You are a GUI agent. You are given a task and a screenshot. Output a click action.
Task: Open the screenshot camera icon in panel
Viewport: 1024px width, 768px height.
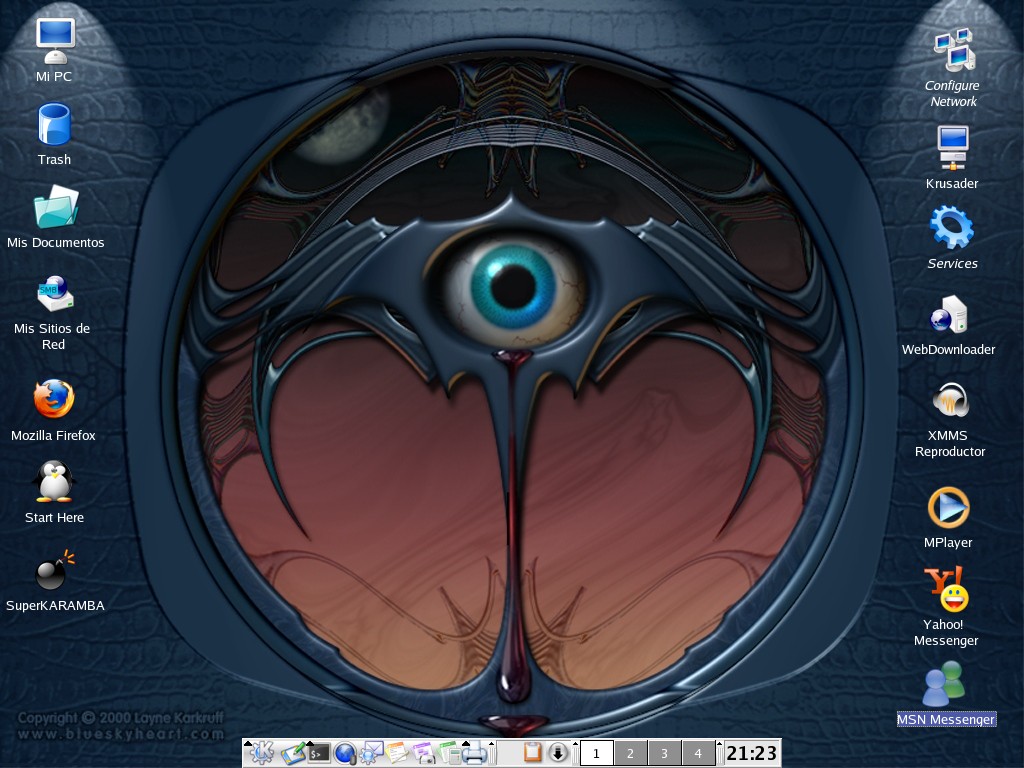point(424,753)
